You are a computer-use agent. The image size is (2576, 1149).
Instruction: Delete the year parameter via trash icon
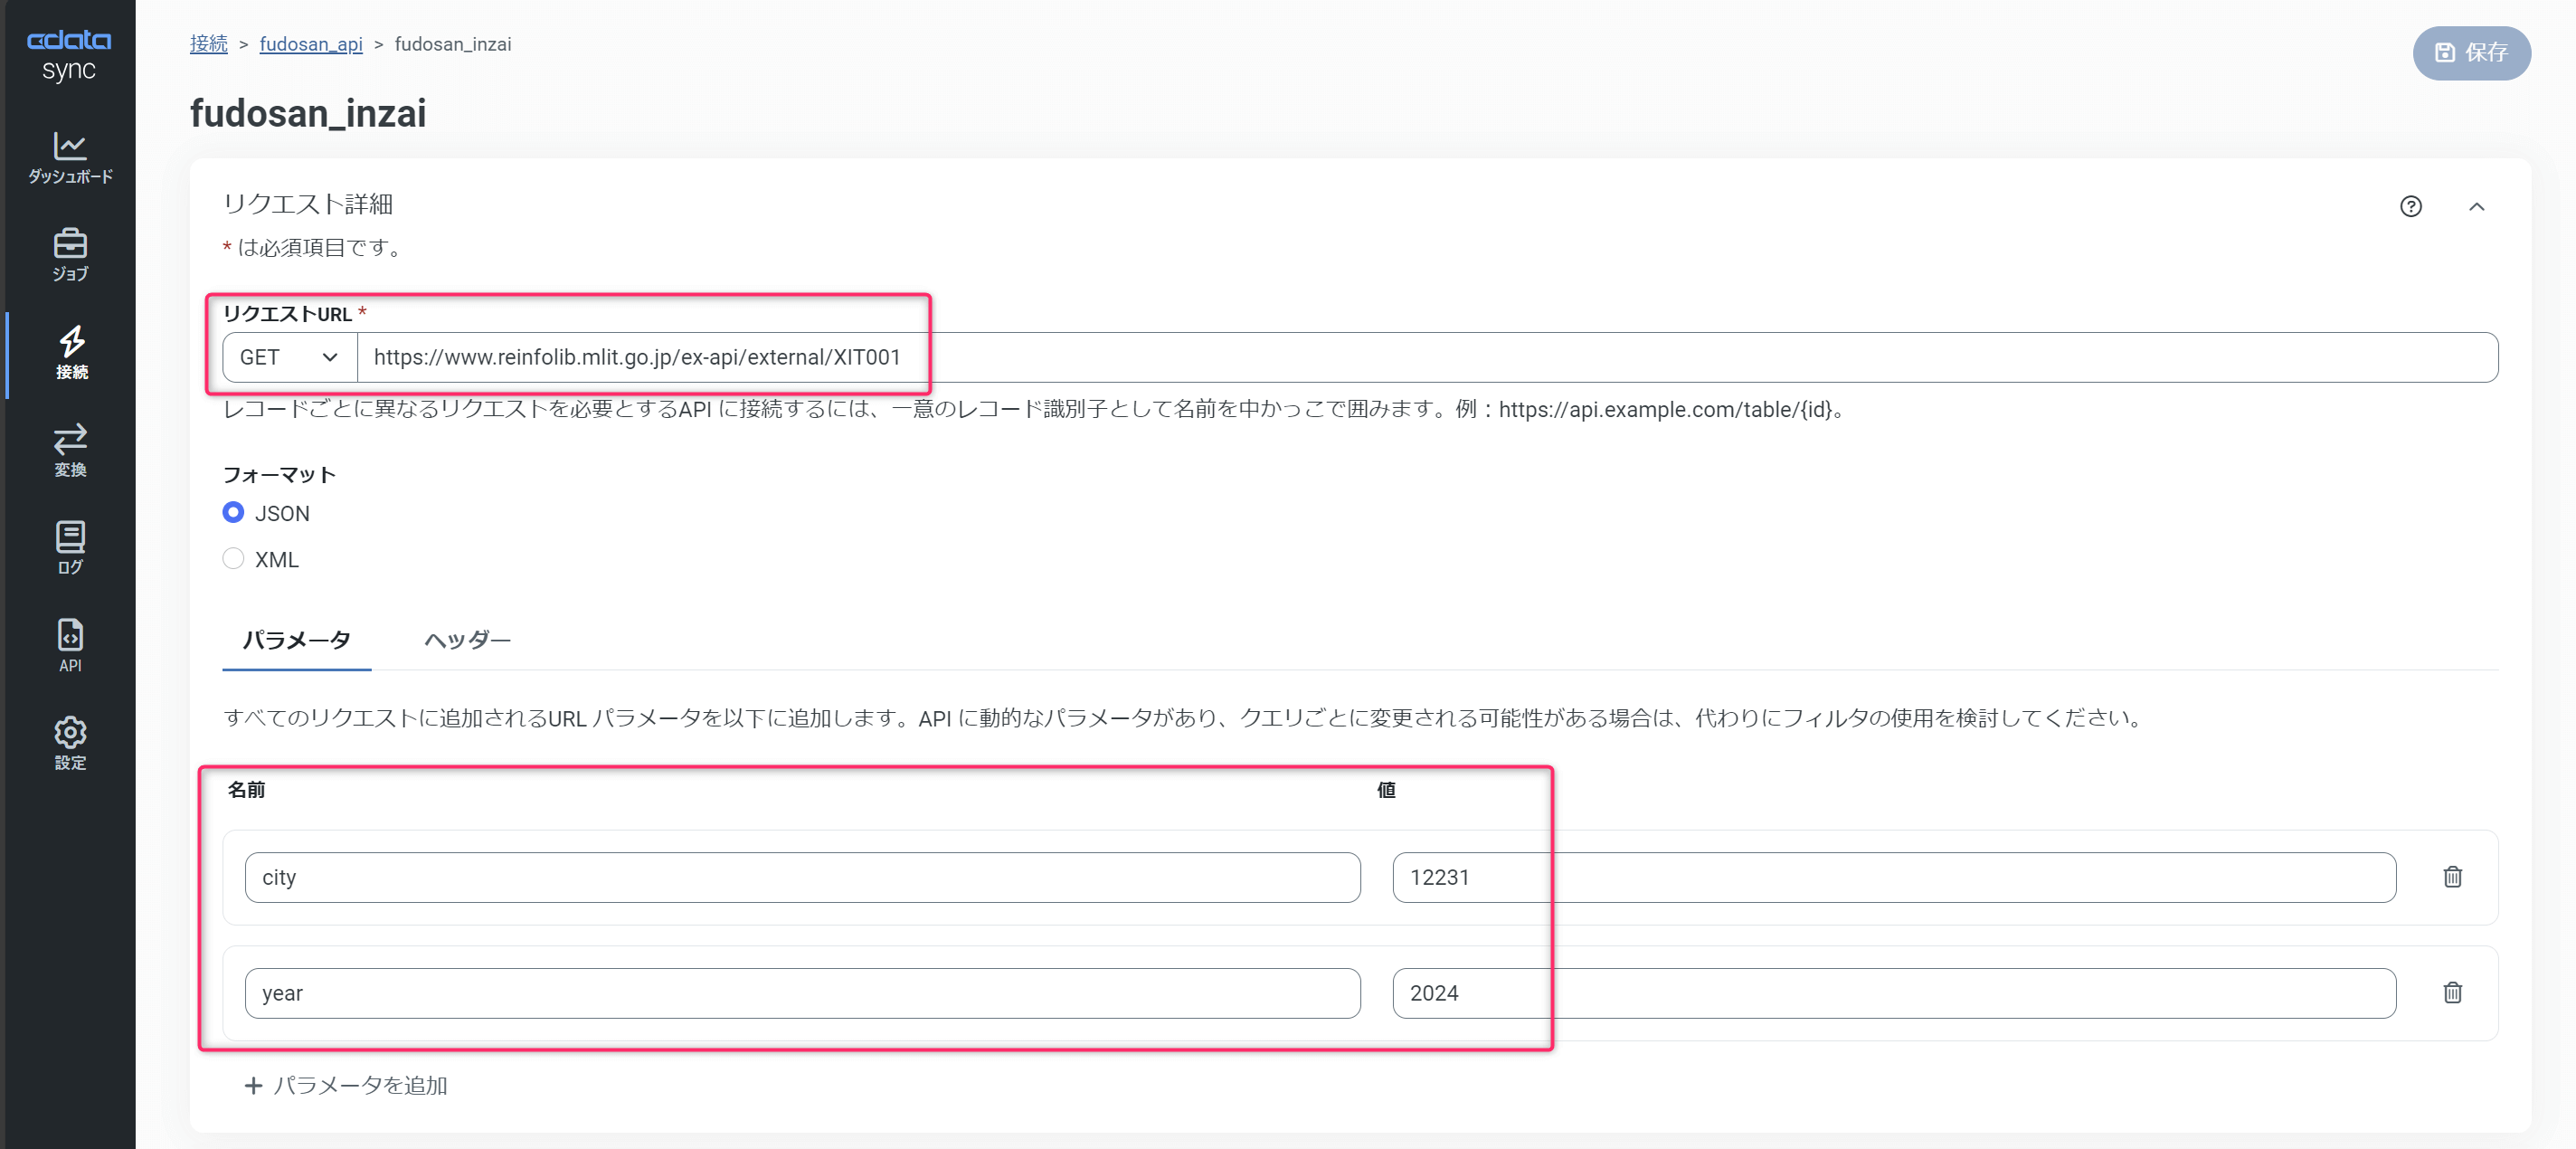click(x=2452, y=993)
